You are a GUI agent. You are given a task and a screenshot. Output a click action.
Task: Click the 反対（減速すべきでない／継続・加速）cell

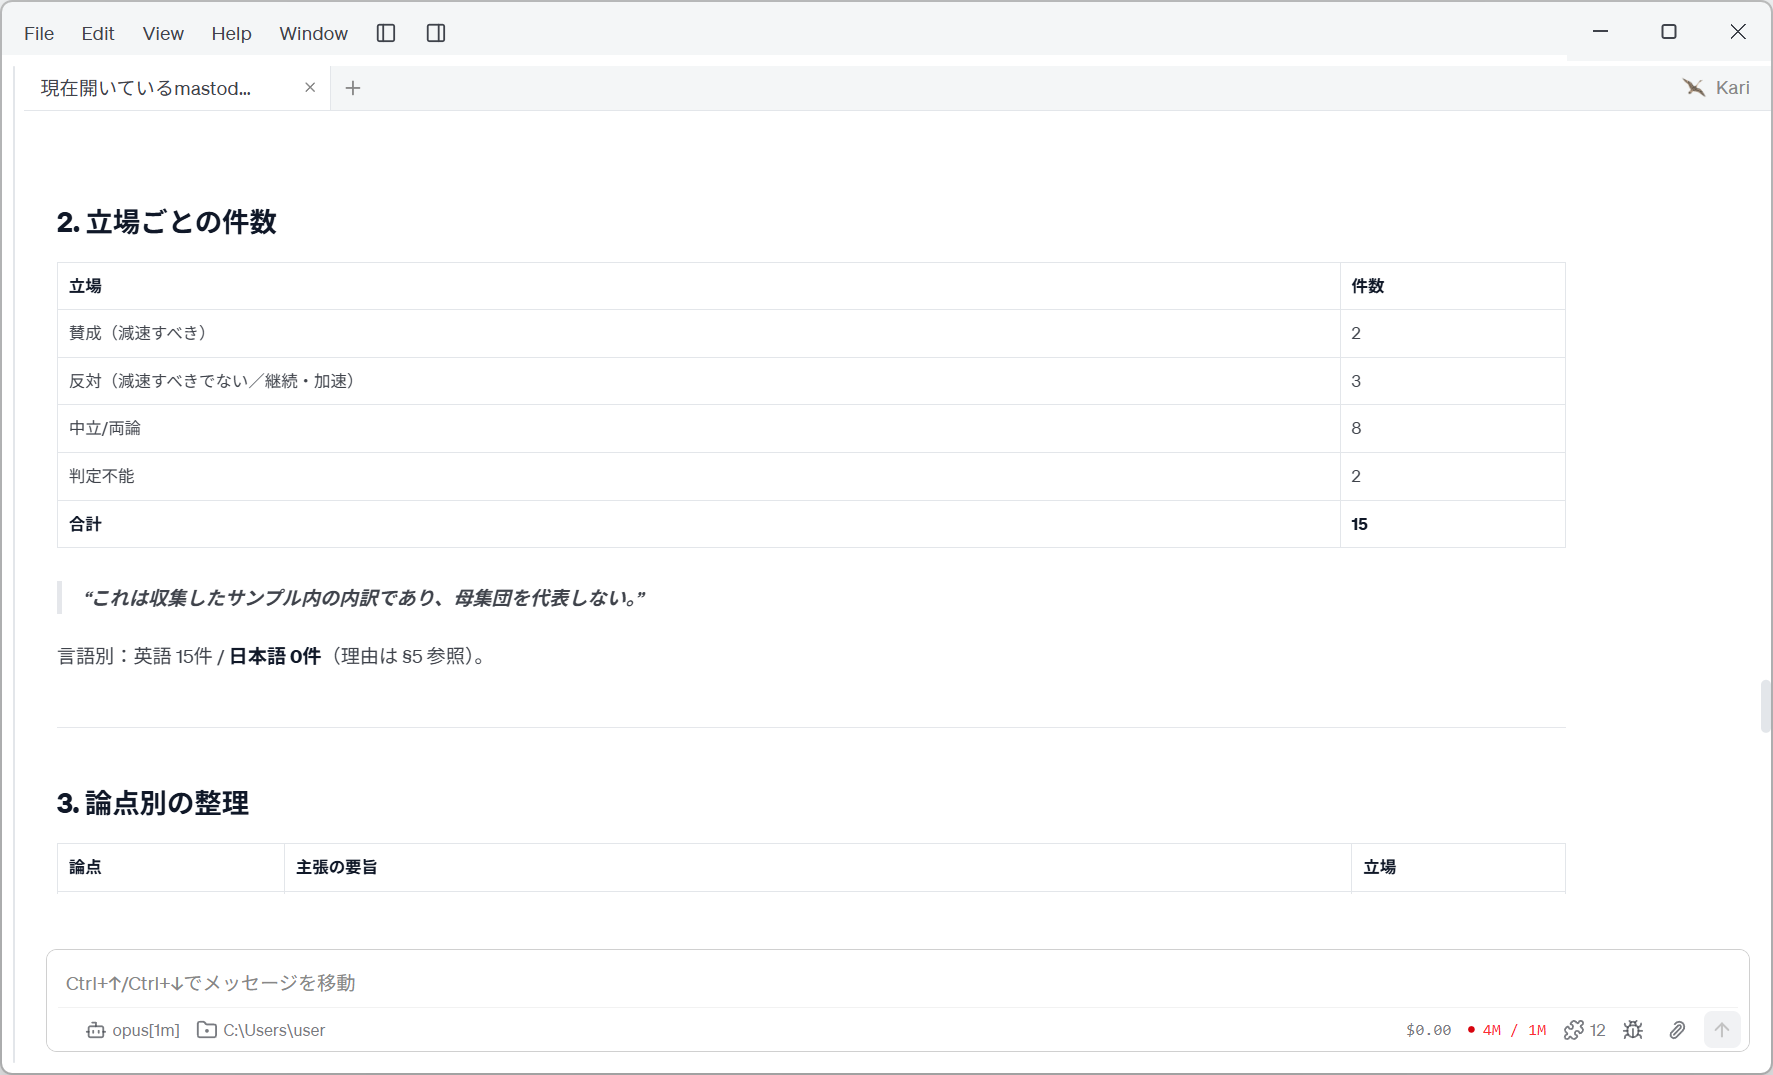[698, 381]
